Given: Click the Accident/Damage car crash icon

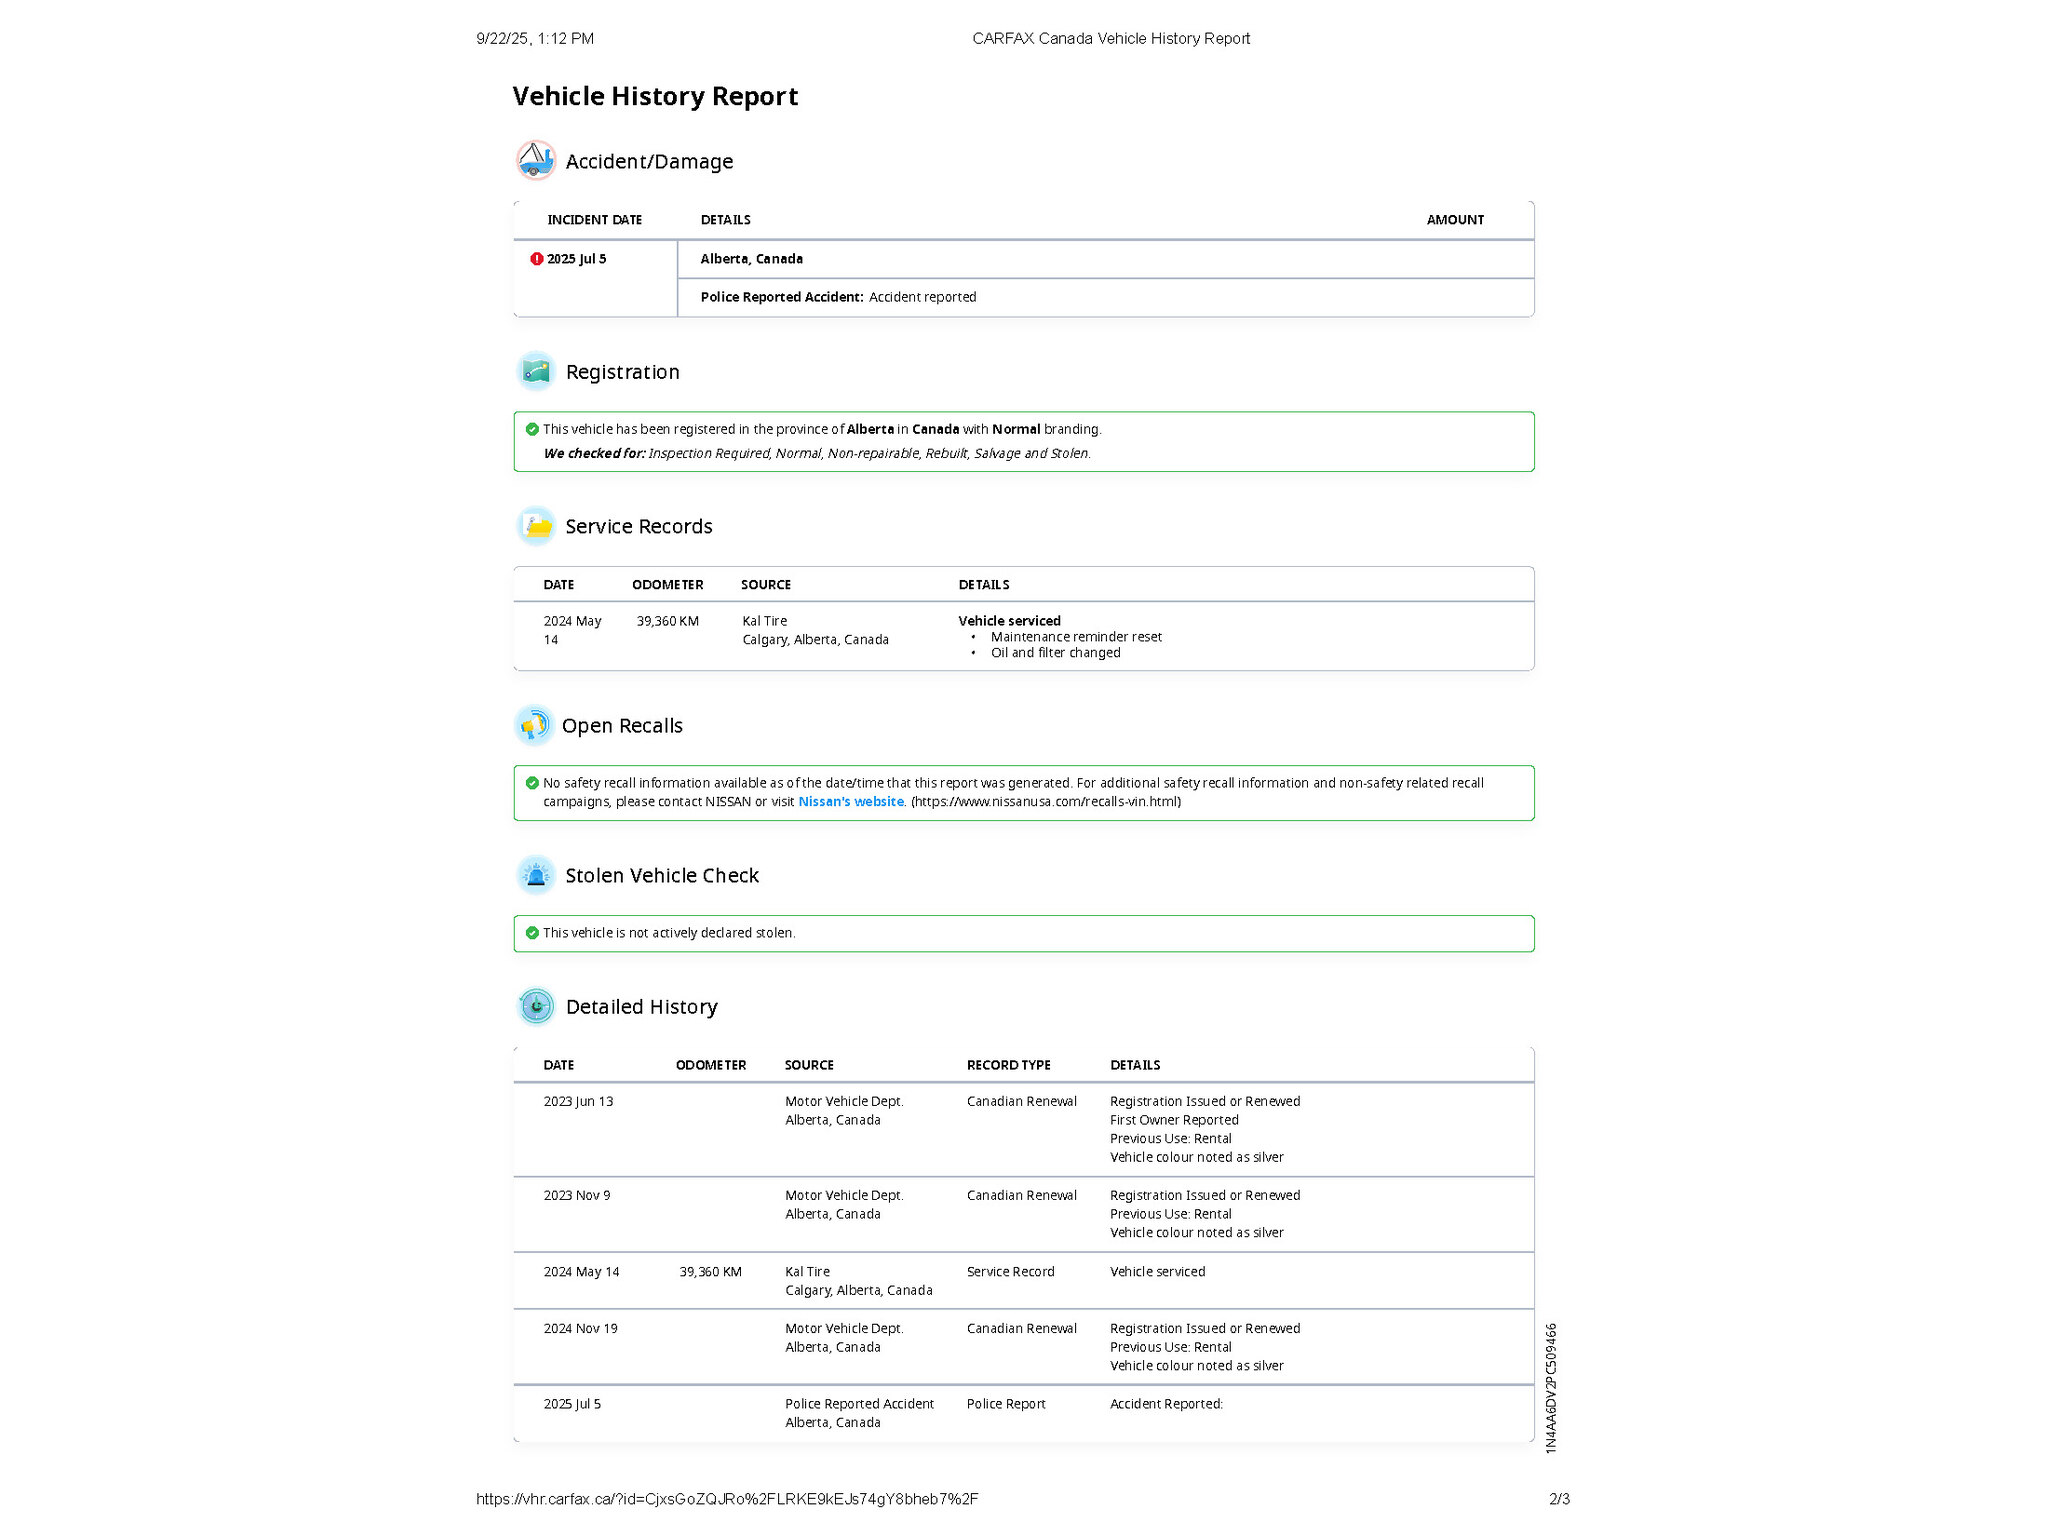Looking at the screenshot, I should (536, 160).
